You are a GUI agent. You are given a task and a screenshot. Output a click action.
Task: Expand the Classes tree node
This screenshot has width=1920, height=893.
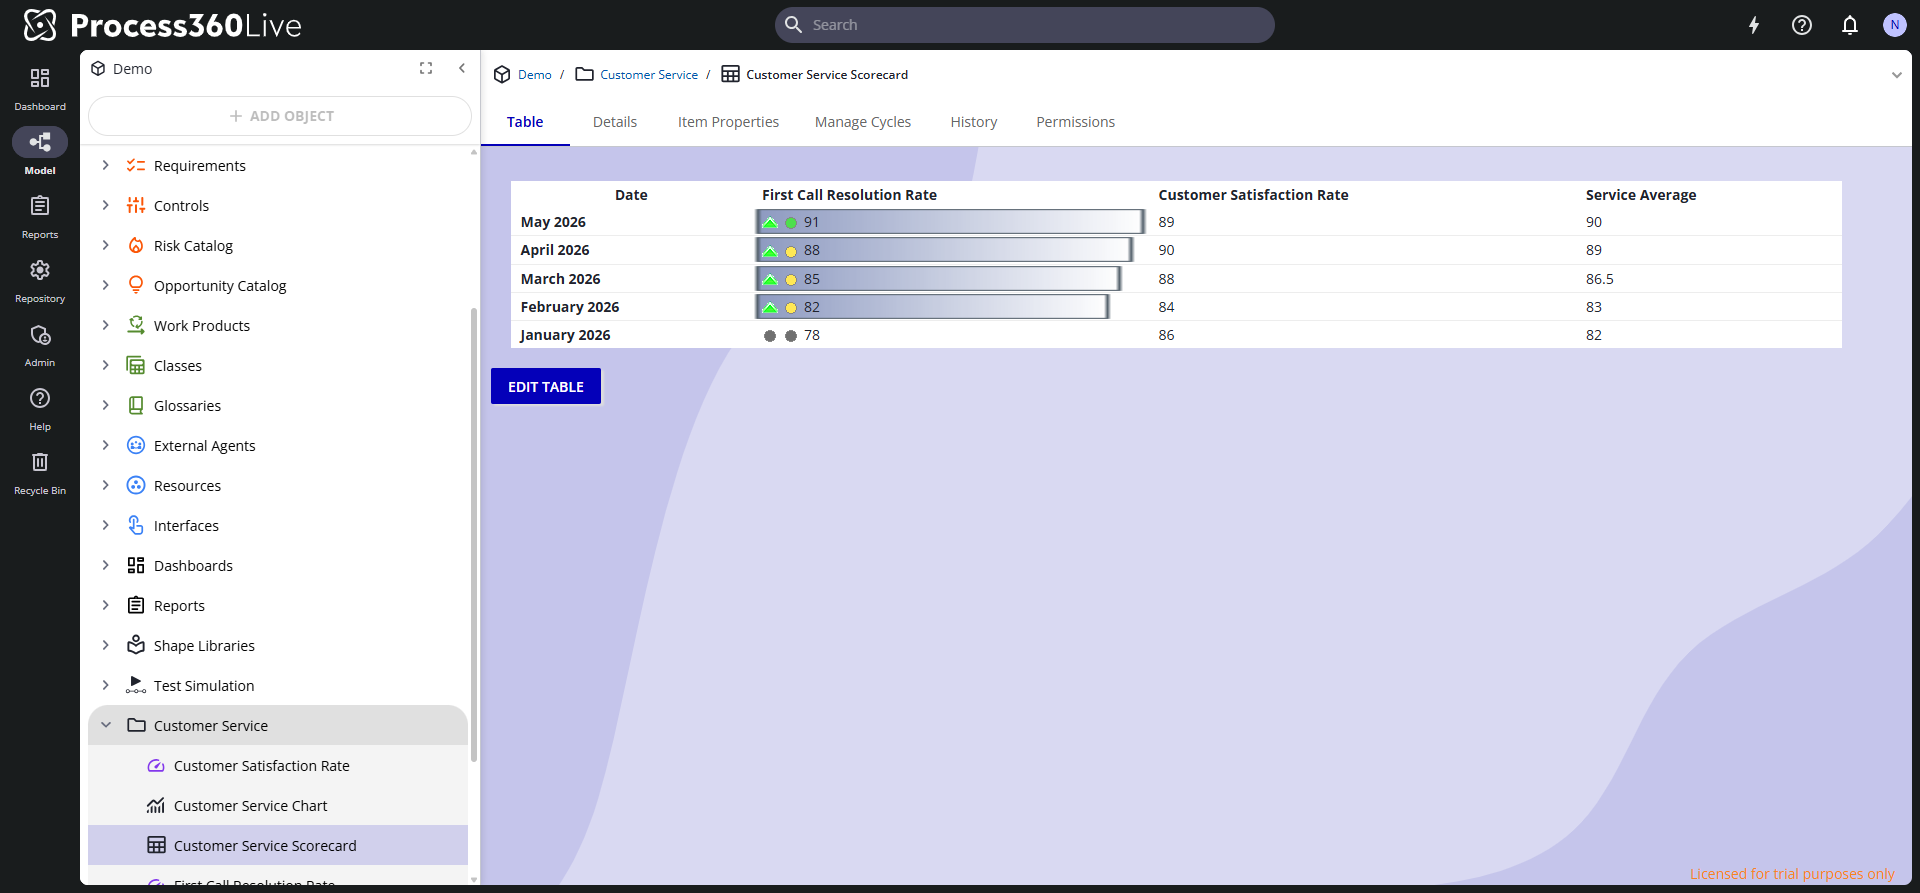tap(106, 365)
